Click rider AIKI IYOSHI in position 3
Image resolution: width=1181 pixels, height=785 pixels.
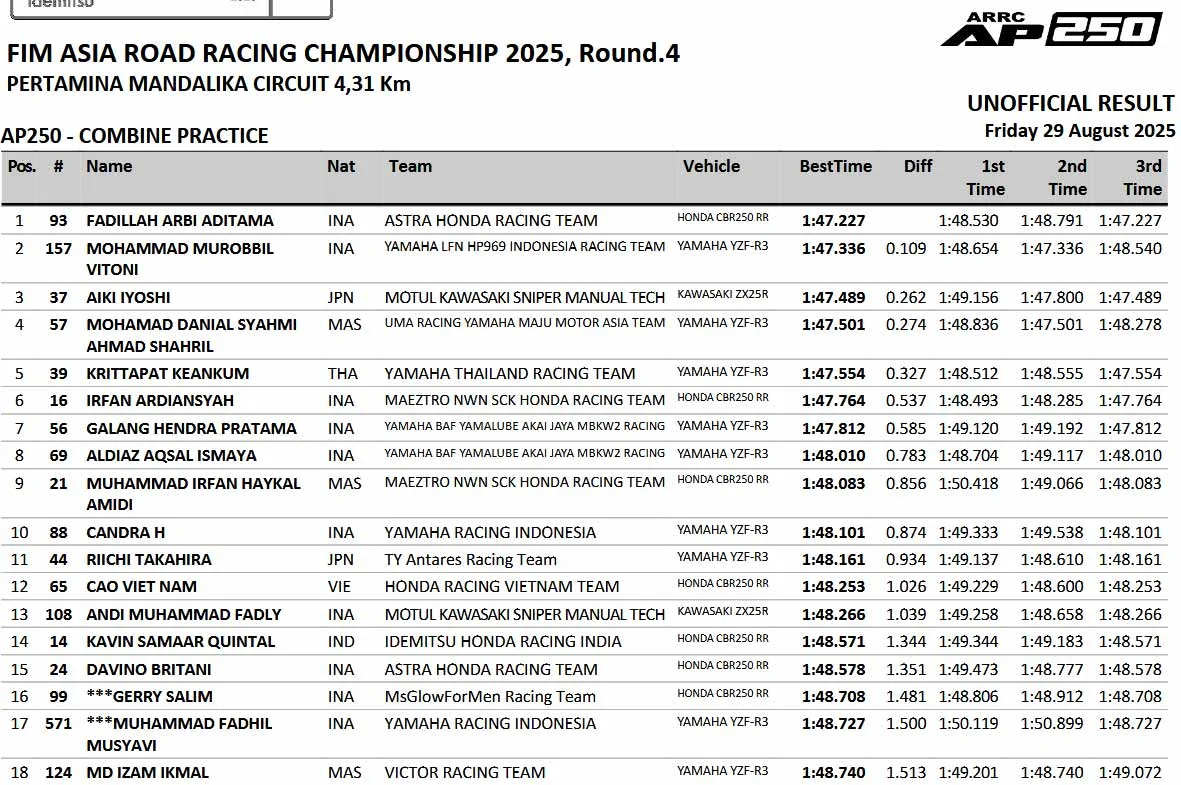[x=128, y=298]
